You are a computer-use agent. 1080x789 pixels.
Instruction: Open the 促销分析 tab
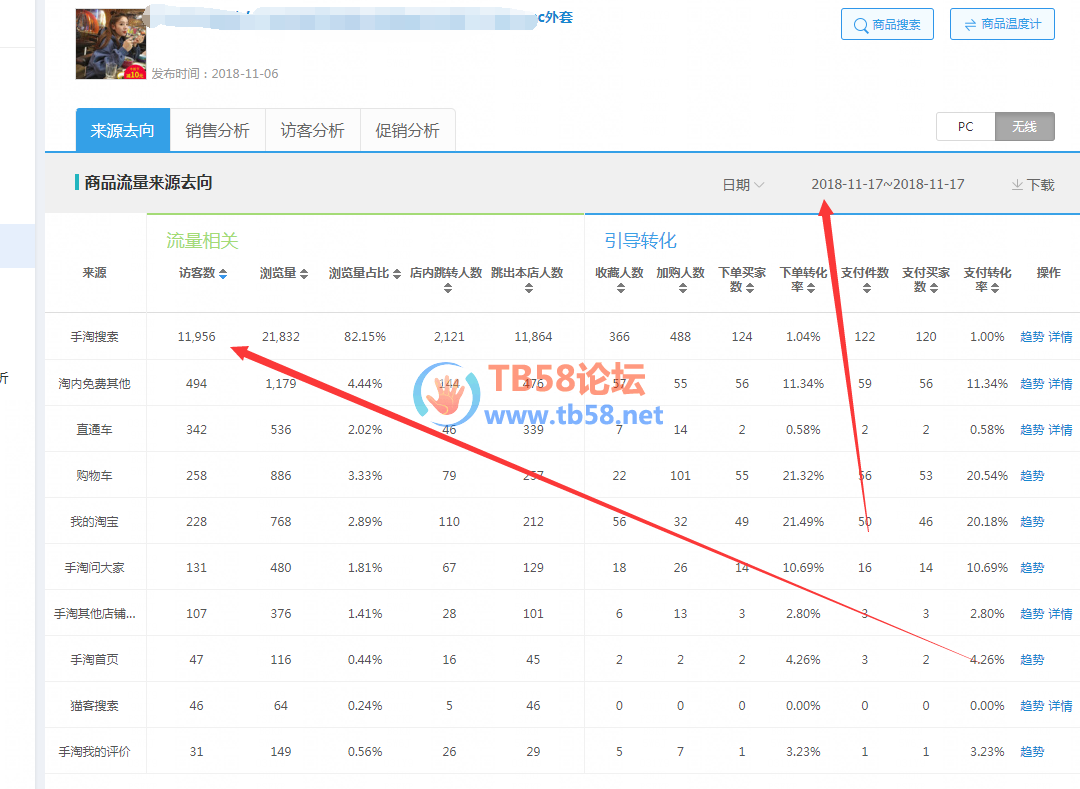tap(408, 130)
